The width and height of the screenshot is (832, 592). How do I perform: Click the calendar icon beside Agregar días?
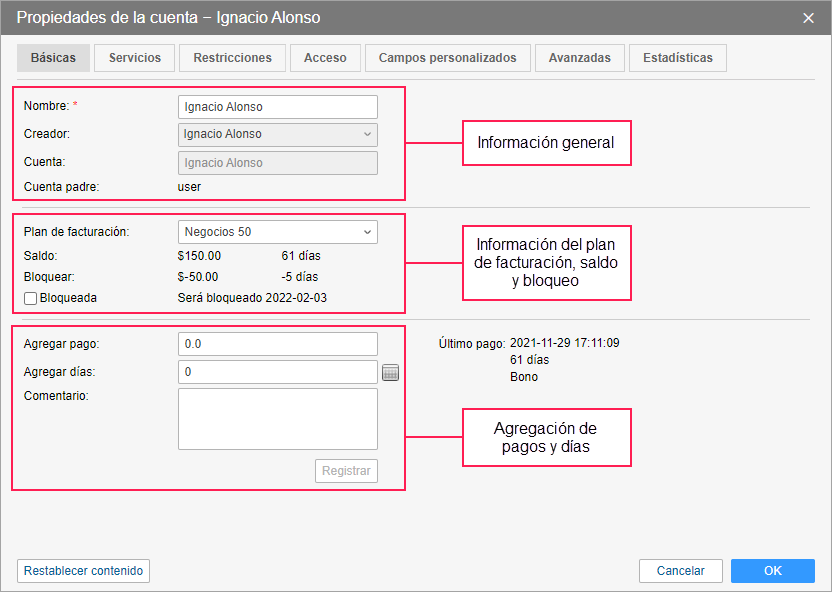(x=390, y=373)
